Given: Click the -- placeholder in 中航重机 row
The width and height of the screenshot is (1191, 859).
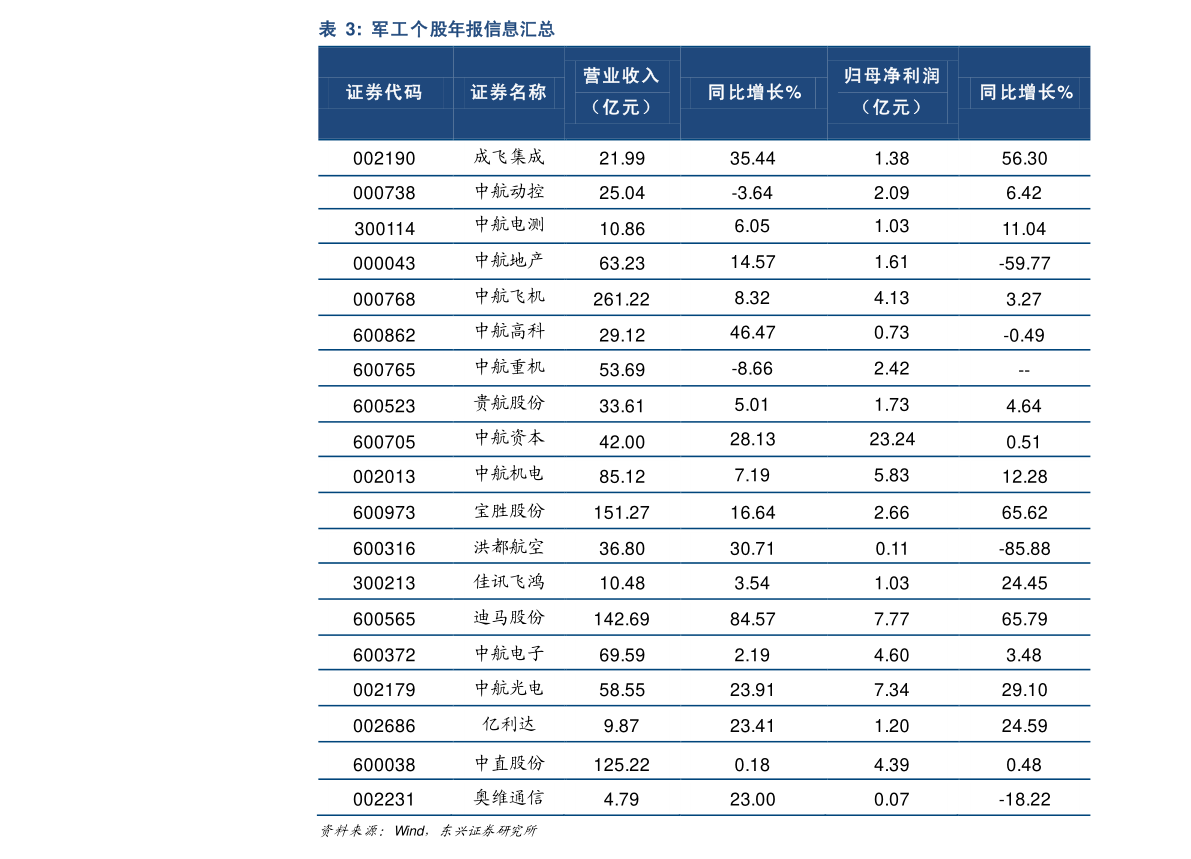Looking at the screenshot, I should 1024,371.
